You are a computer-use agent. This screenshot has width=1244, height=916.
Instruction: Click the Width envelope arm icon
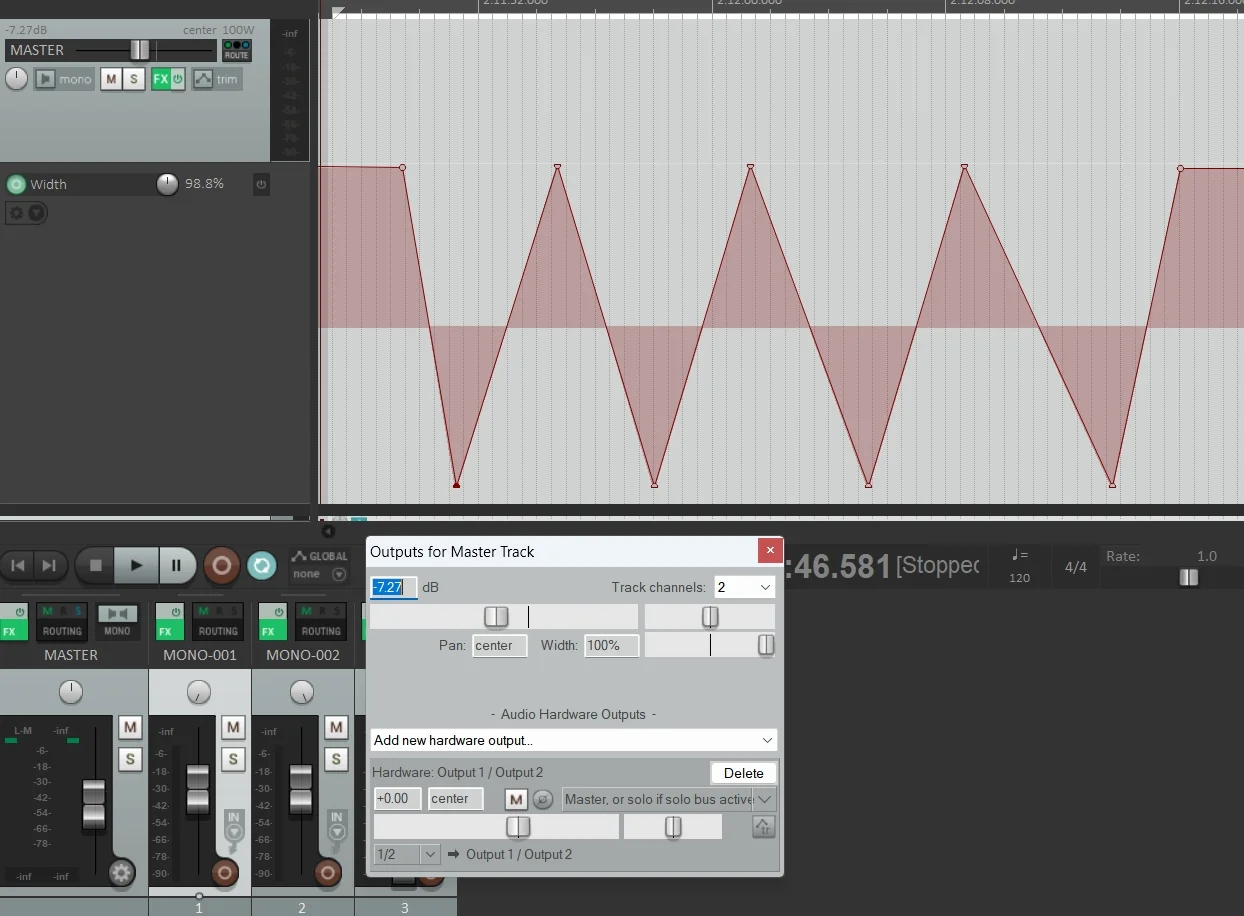(16, 184)
